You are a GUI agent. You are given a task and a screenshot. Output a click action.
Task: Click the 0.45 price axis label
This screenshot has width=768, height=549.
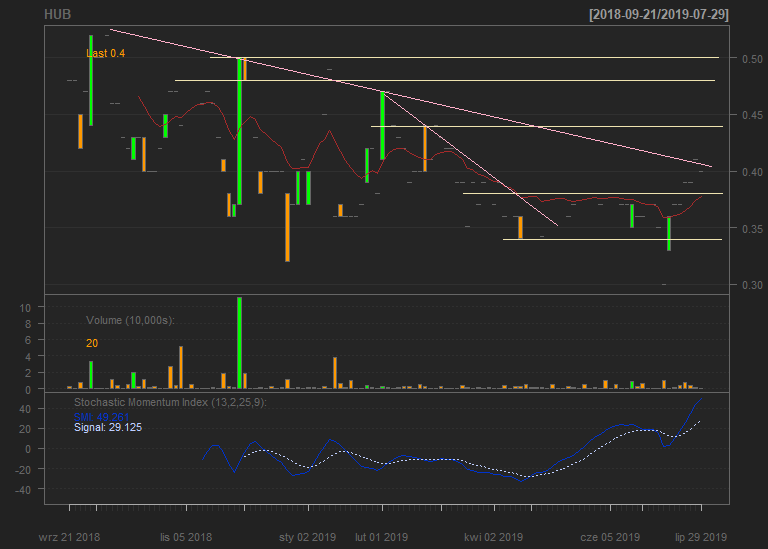pos(752,115)
